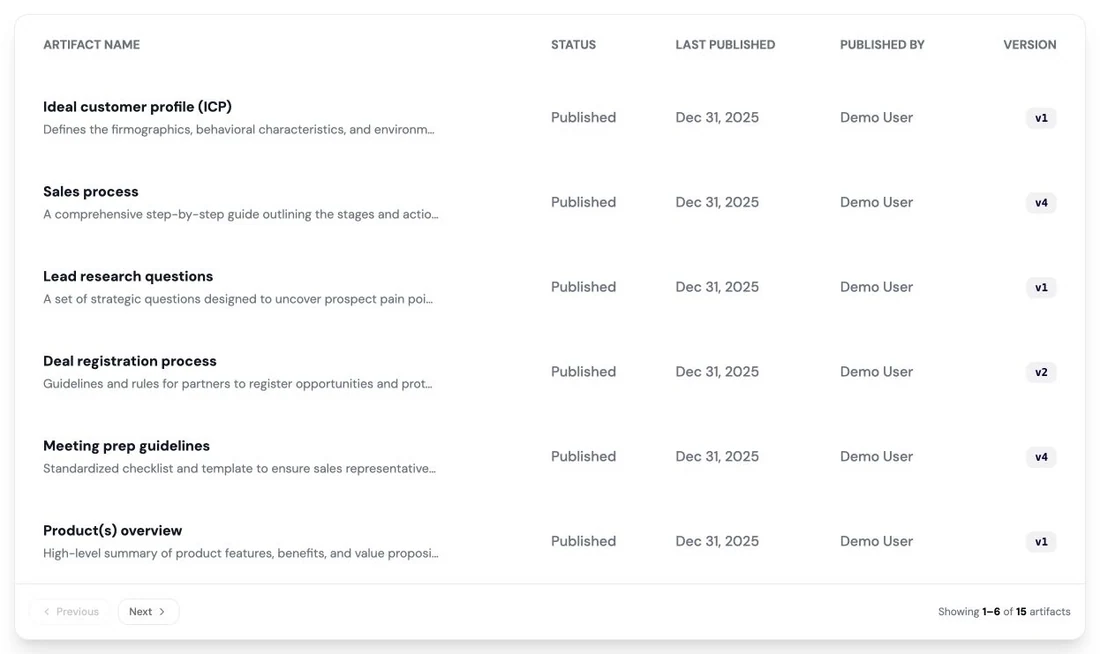Viewport: 1100px width, 654px height.
Task: Click Published status of Lead research questions
Action: point(583,287)
